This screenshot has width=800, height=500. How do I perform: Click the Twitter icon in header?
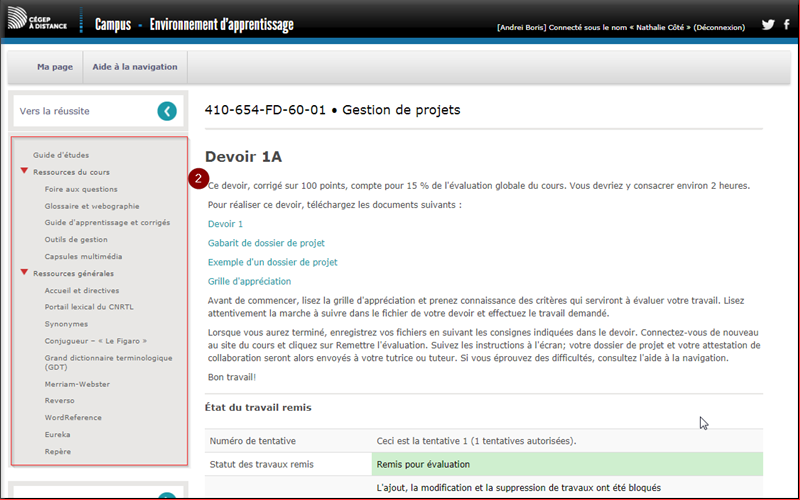pyautogui.click(x=768, y=24)
